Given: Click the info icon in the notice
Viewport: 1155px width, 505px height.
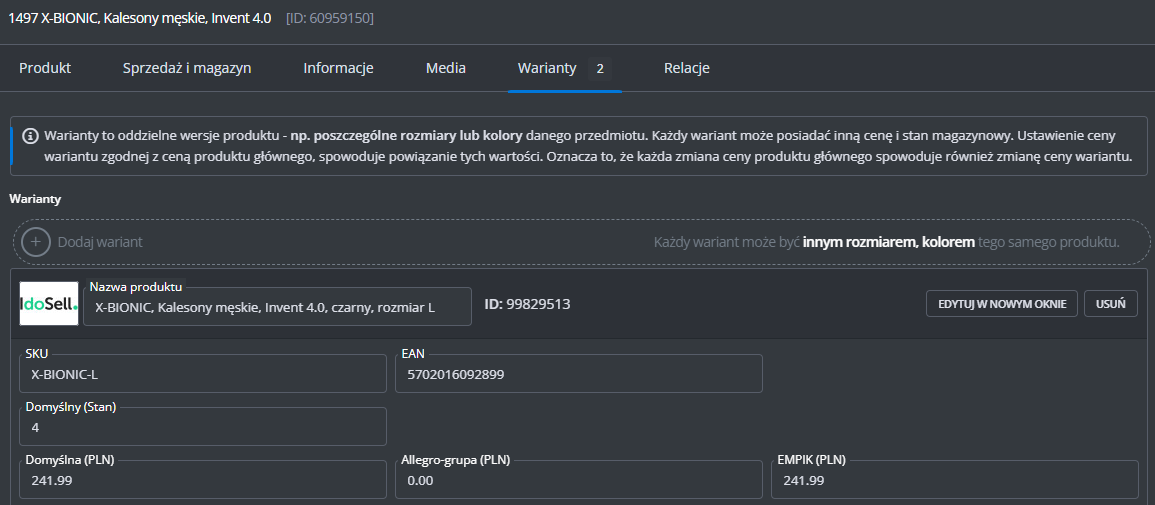Looking at the screenshot, I should coord(30,135).
